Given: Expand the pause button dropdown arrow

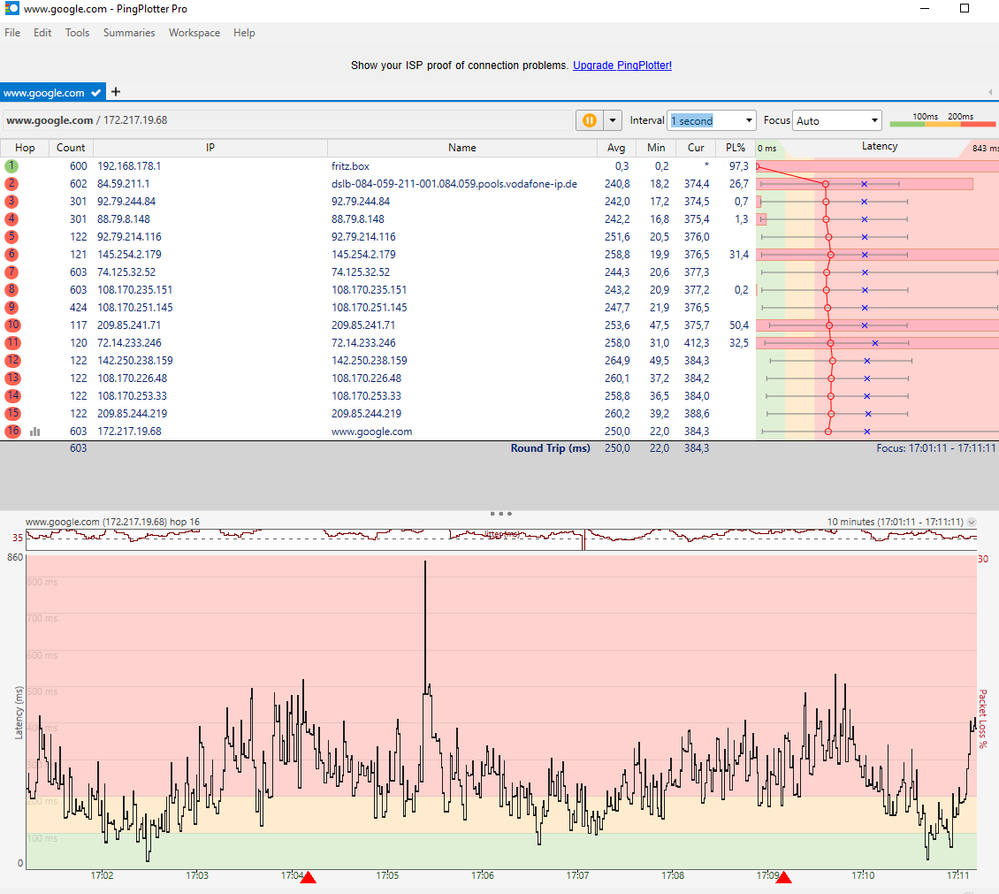Looking at the screenshot, I should click(613, 120).
